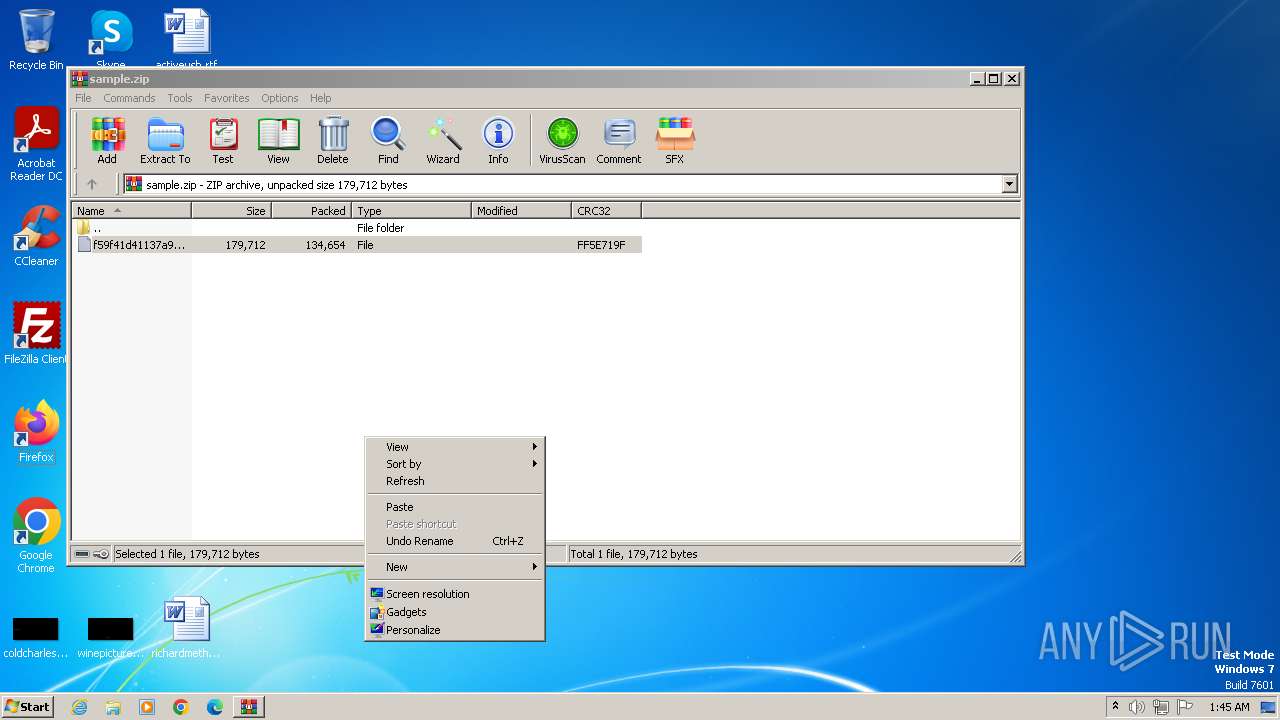1280x720 pixels.
Task: Open Google Chrome desktop shortcut
Action: [x=36, y=536]
